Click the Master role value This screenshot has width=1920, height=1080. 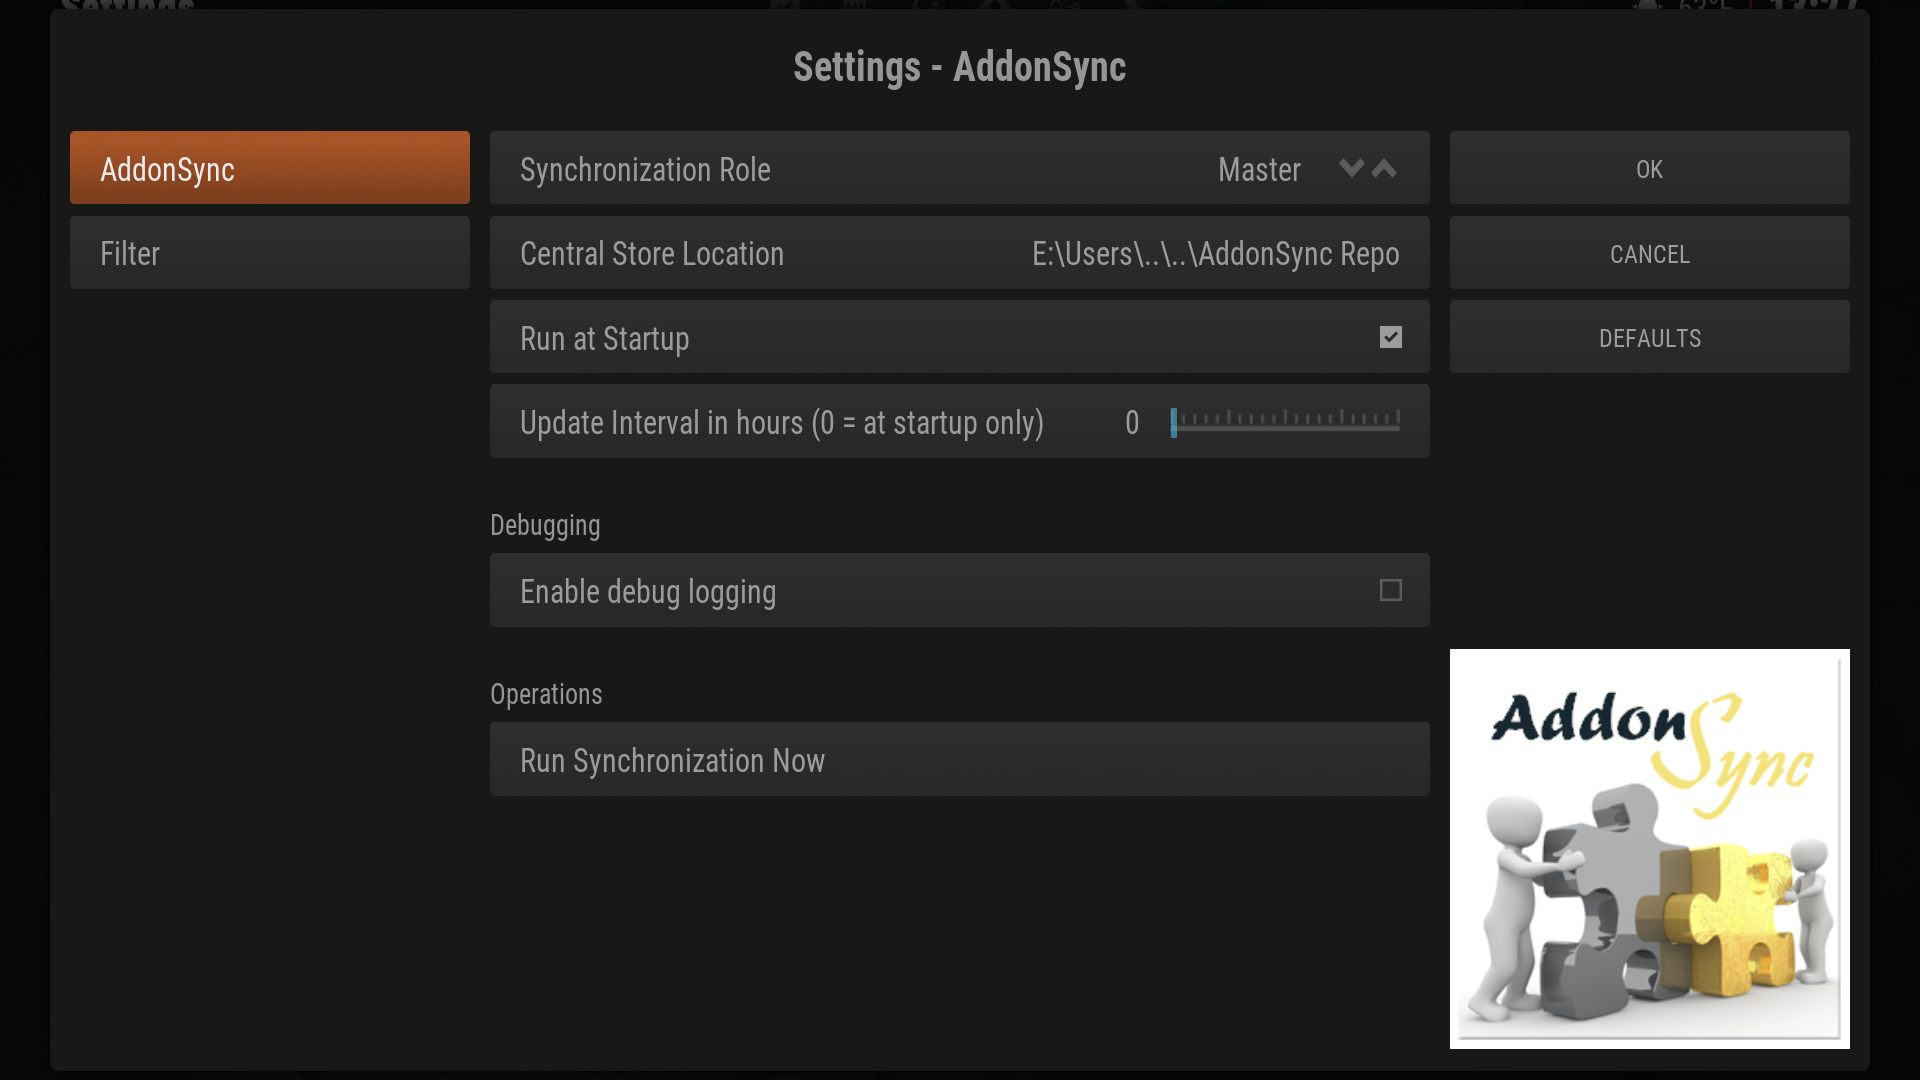tap(1259, 170)
